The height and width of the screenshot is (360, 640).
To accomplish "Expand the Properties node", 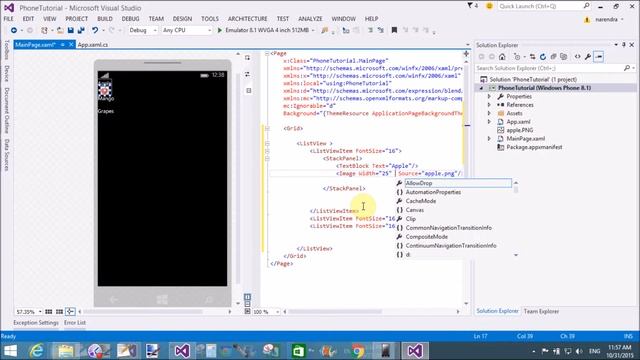I will pos(489,97).
